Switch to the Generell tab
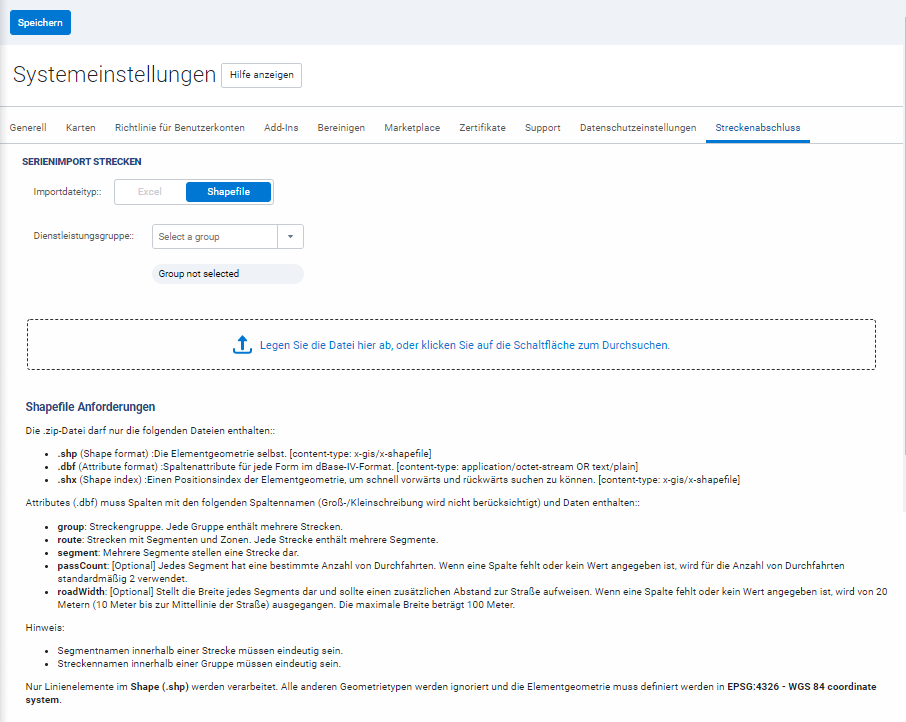Viewport: 906px width, 722px height. point(28,127)
